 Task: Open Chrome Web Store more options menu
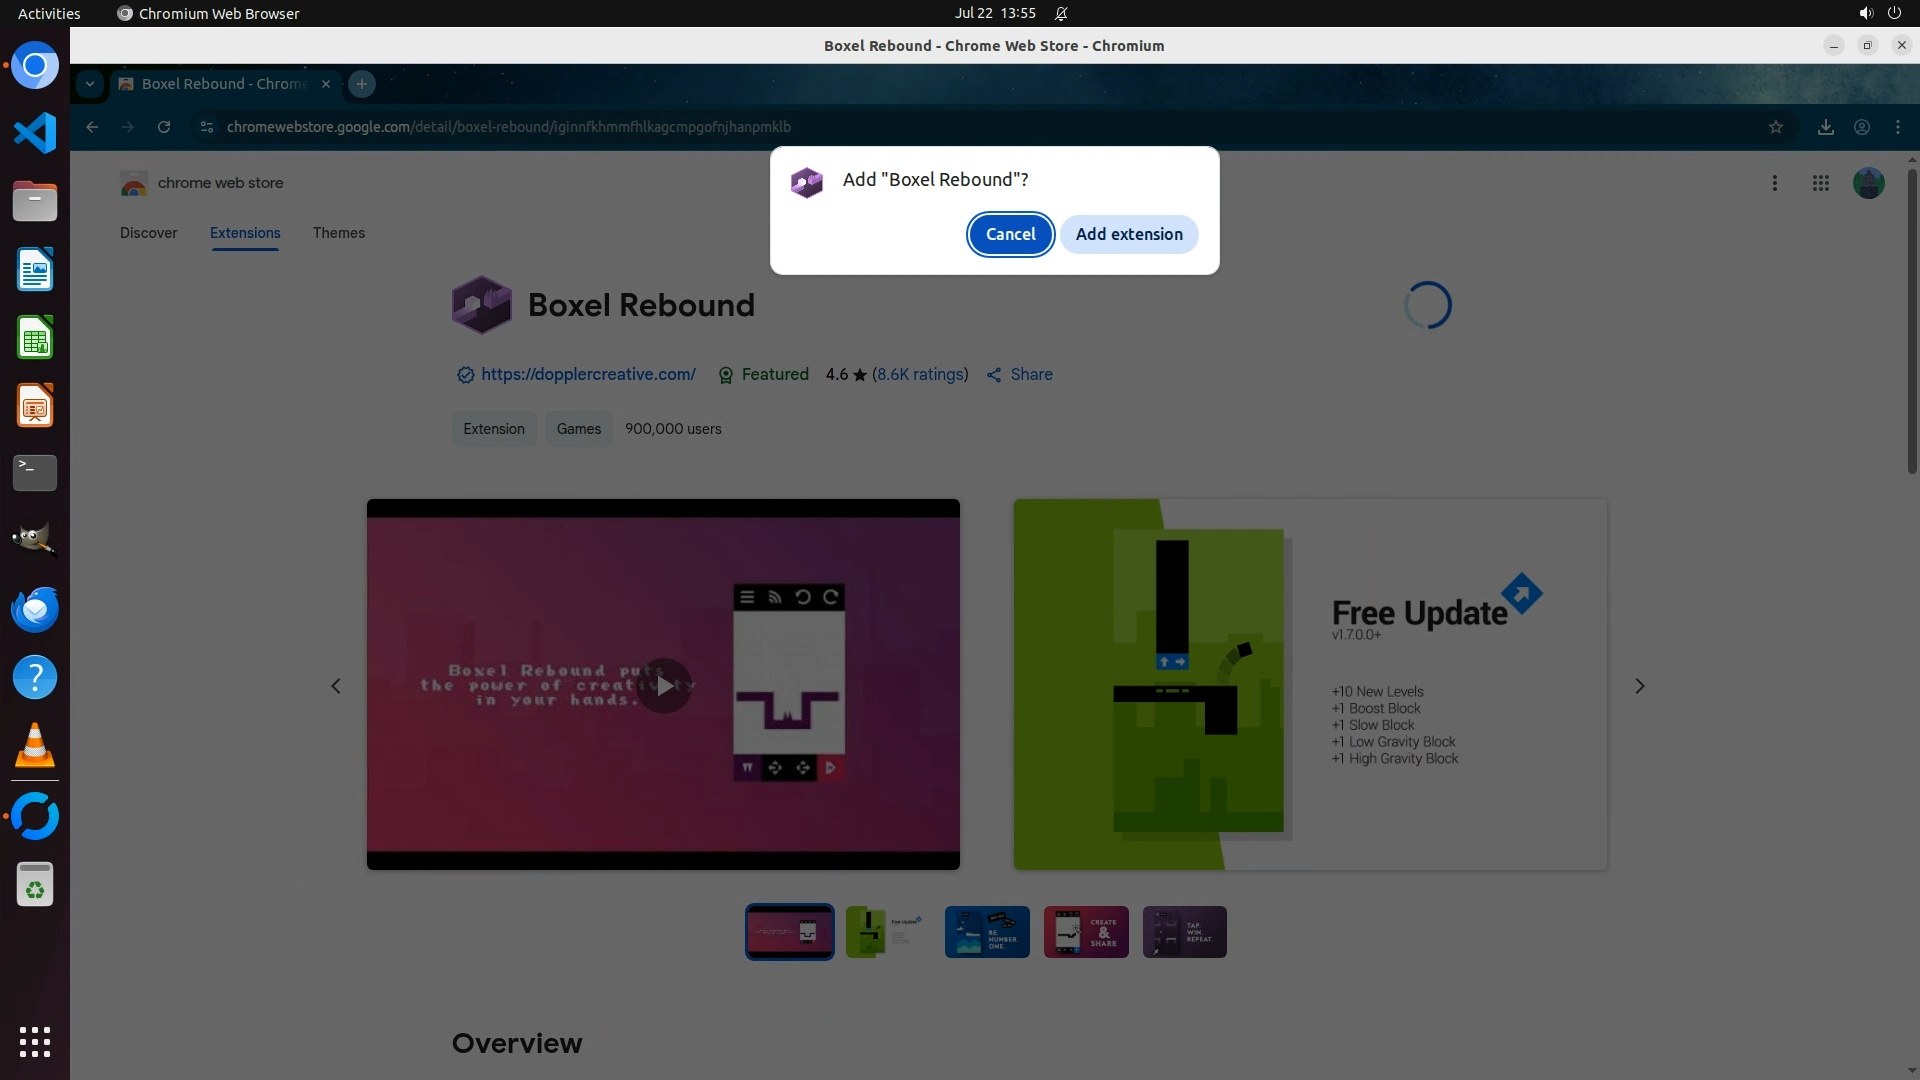coord(1774,183)
